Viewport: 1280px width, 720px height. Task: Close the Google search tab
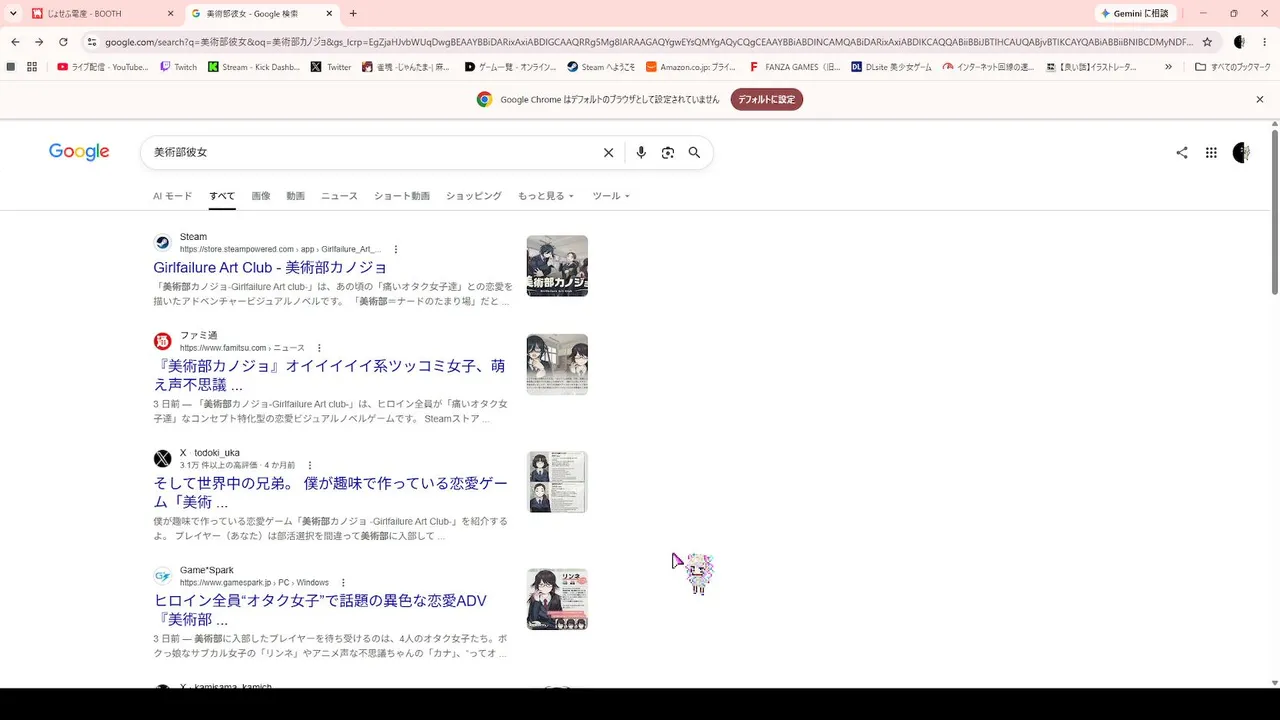[x=329, y=14]
